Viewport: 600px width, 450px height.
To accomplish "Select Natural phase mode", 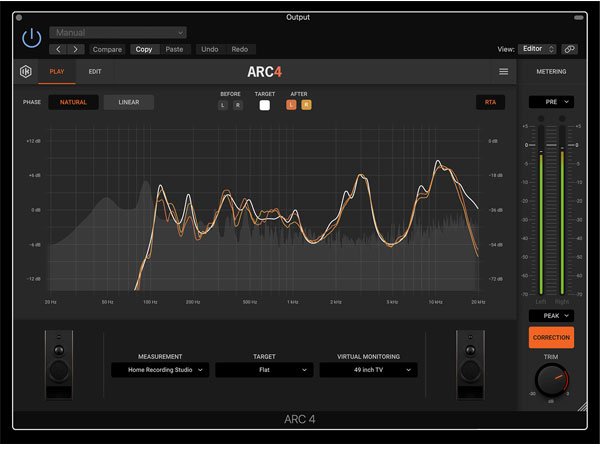I will pyautogui.click(x=73, y=102).
